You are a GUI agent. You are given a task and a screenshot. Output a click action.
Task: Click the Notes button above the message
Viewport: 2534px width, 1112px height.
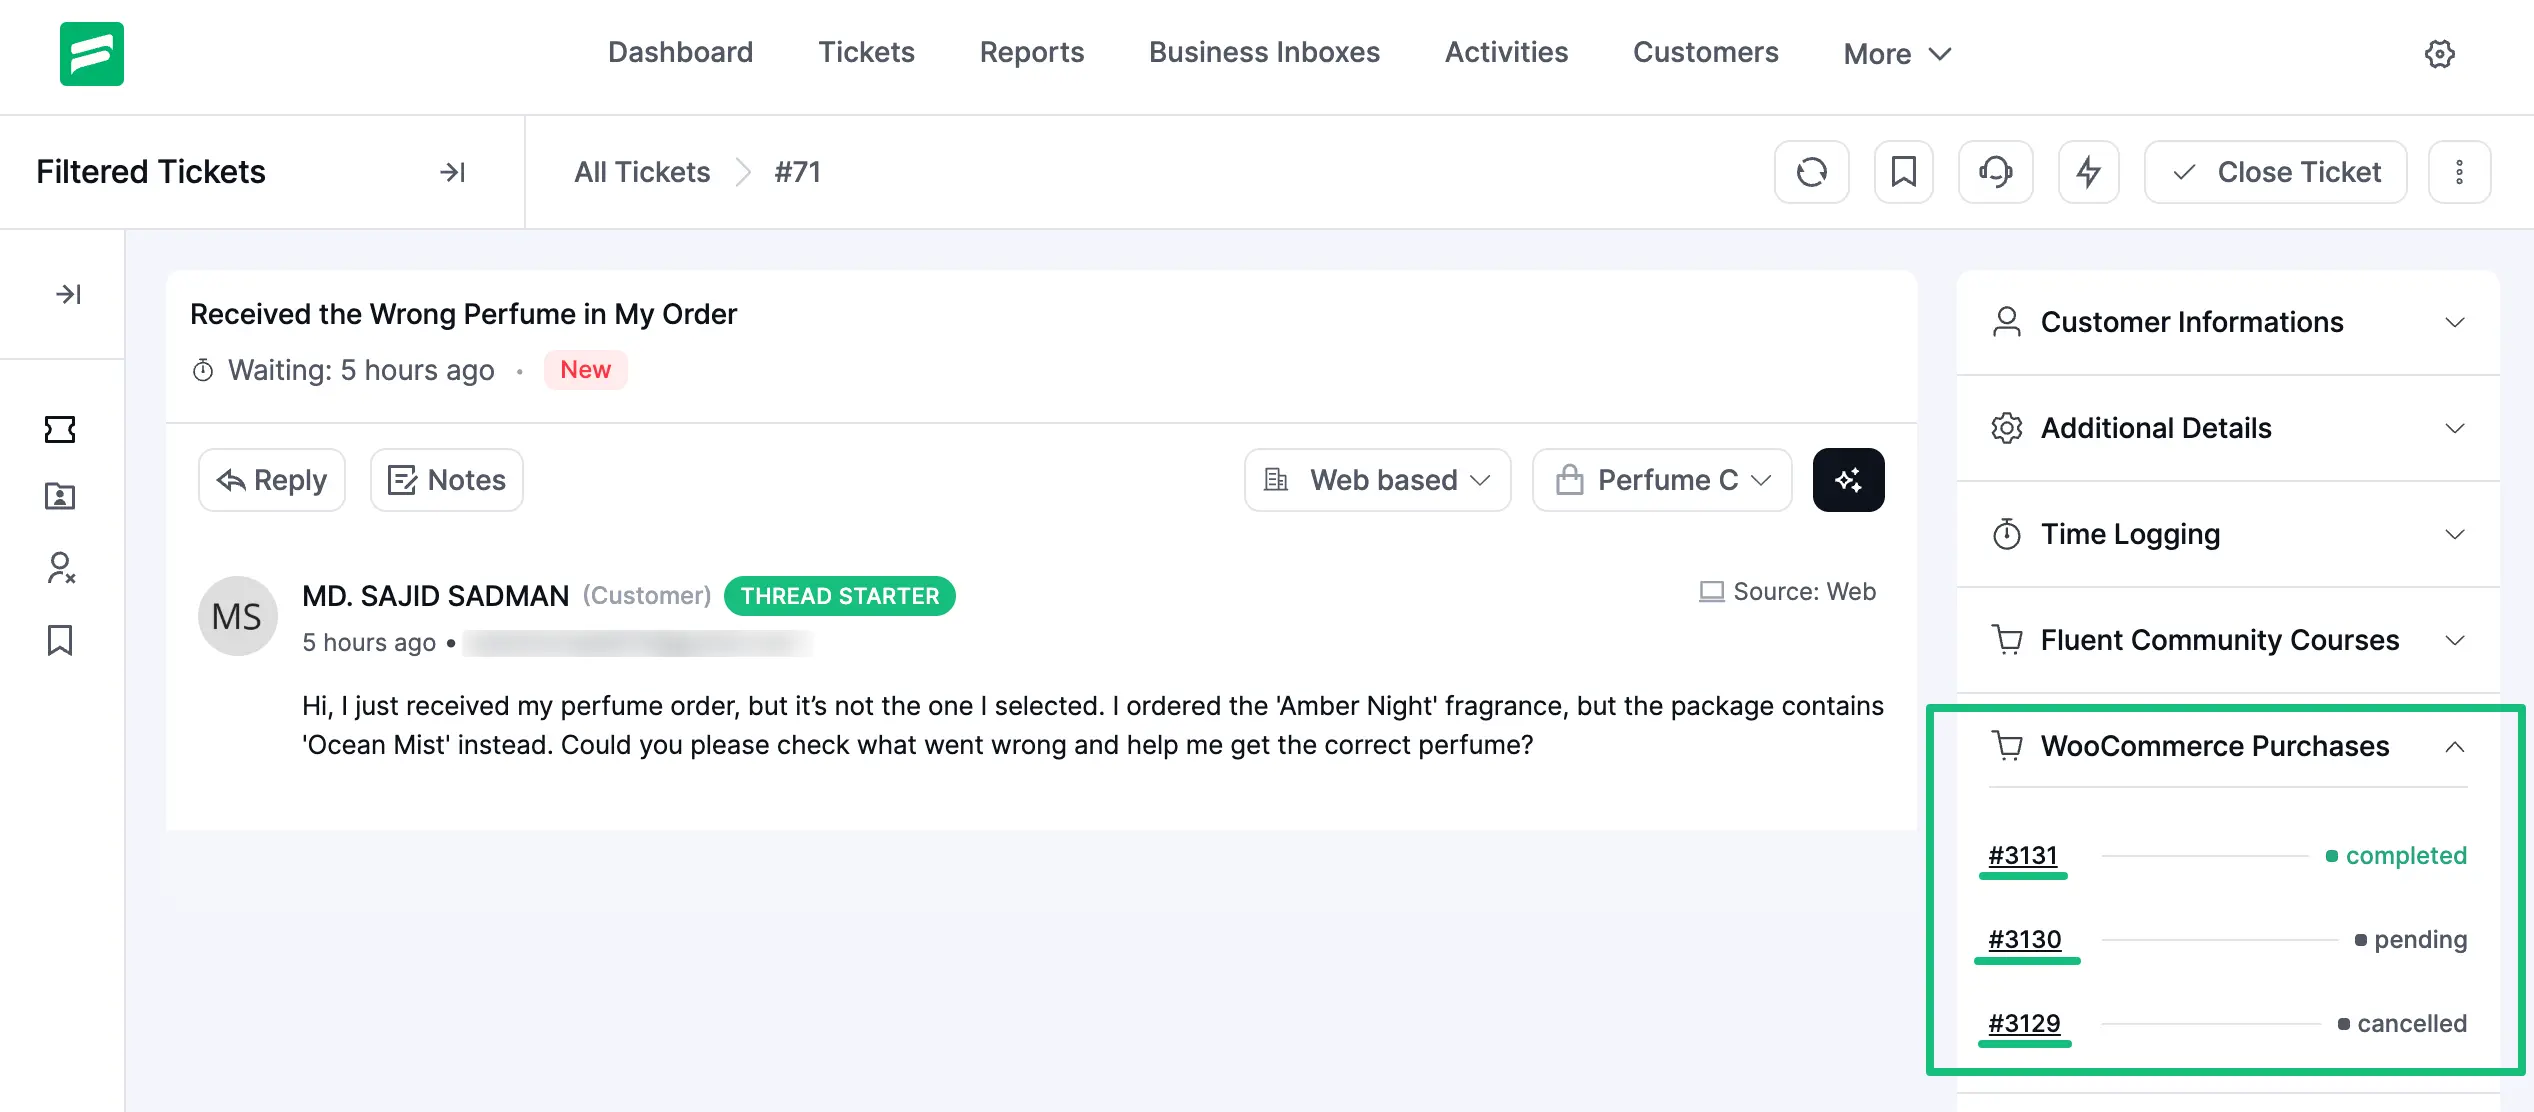(x=446, y=480)
